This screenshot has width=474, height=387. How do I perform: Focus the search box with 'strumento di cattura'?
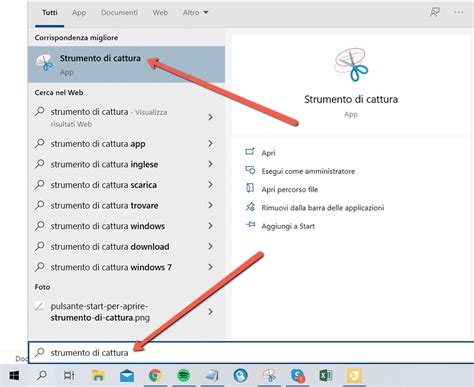tap(251, 352)
